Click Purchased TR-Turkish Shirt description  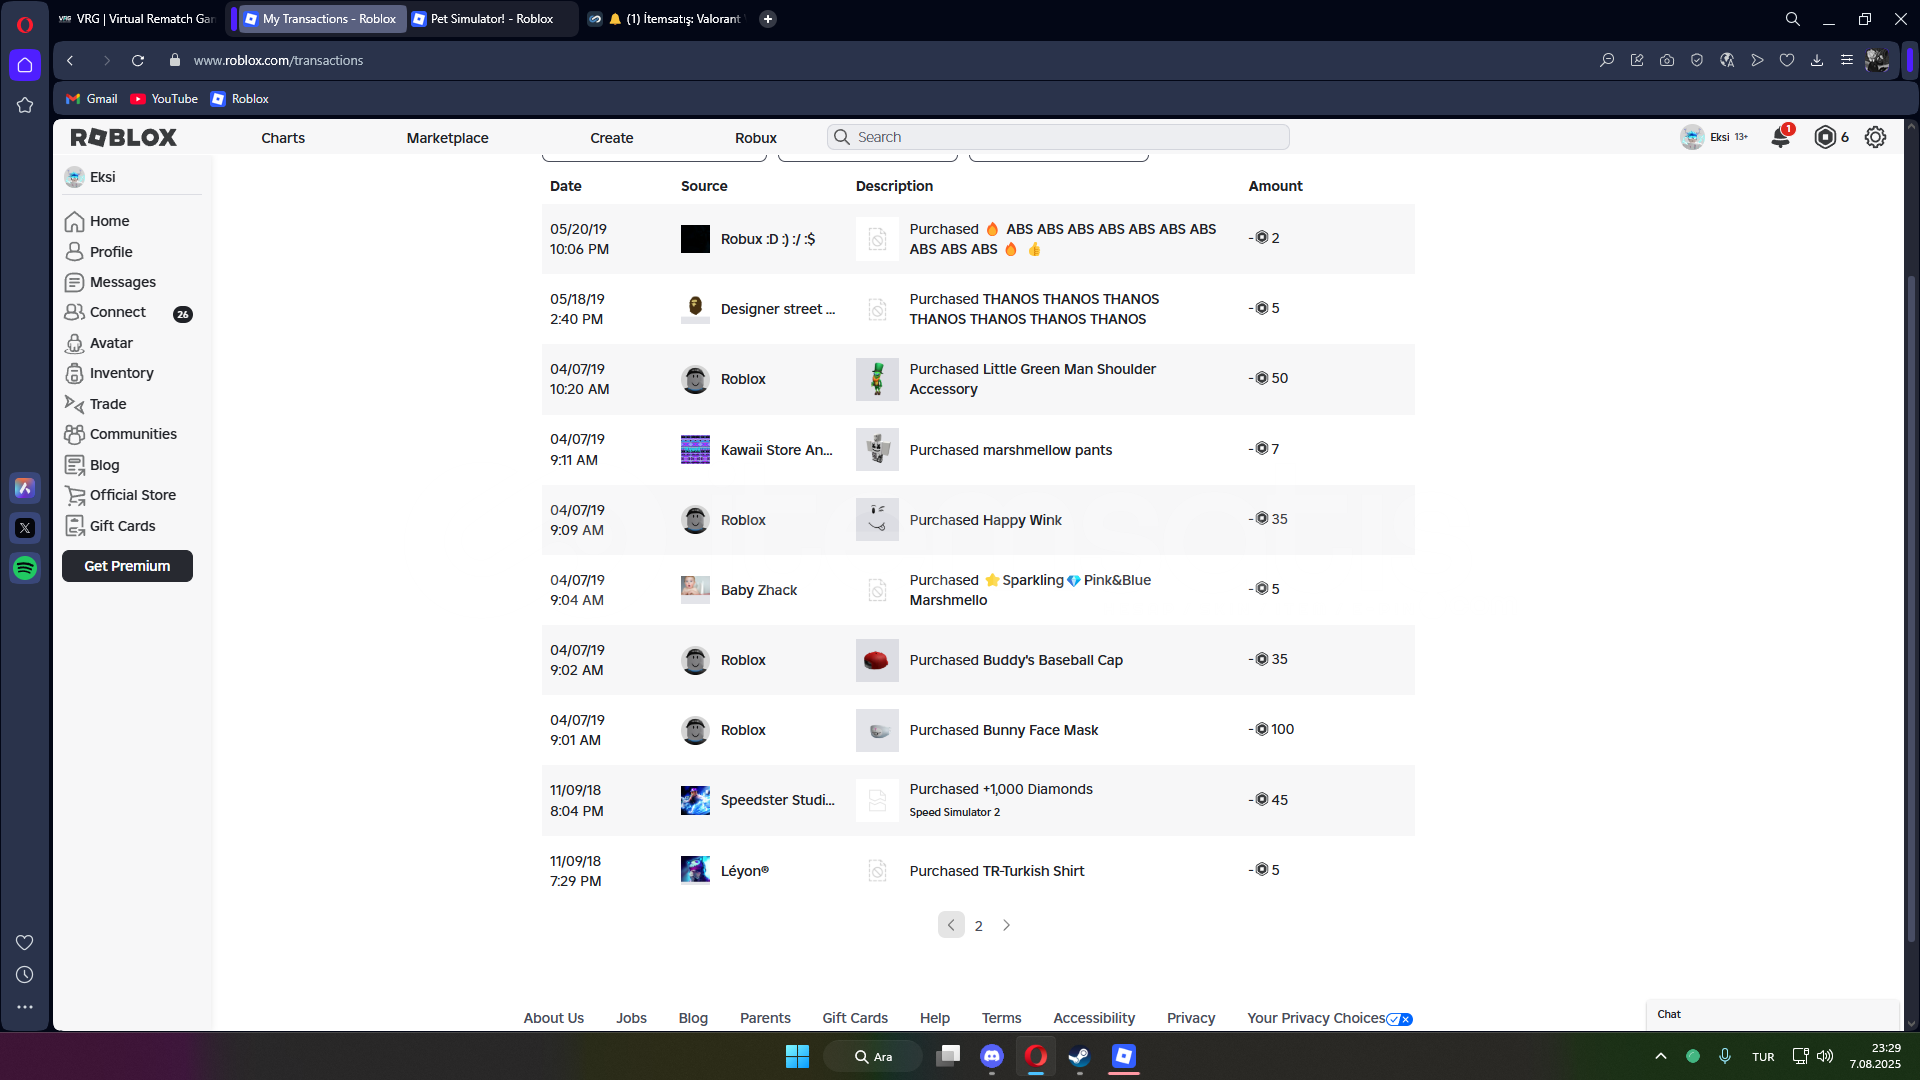pyautogui.click(x=996, y=871)
